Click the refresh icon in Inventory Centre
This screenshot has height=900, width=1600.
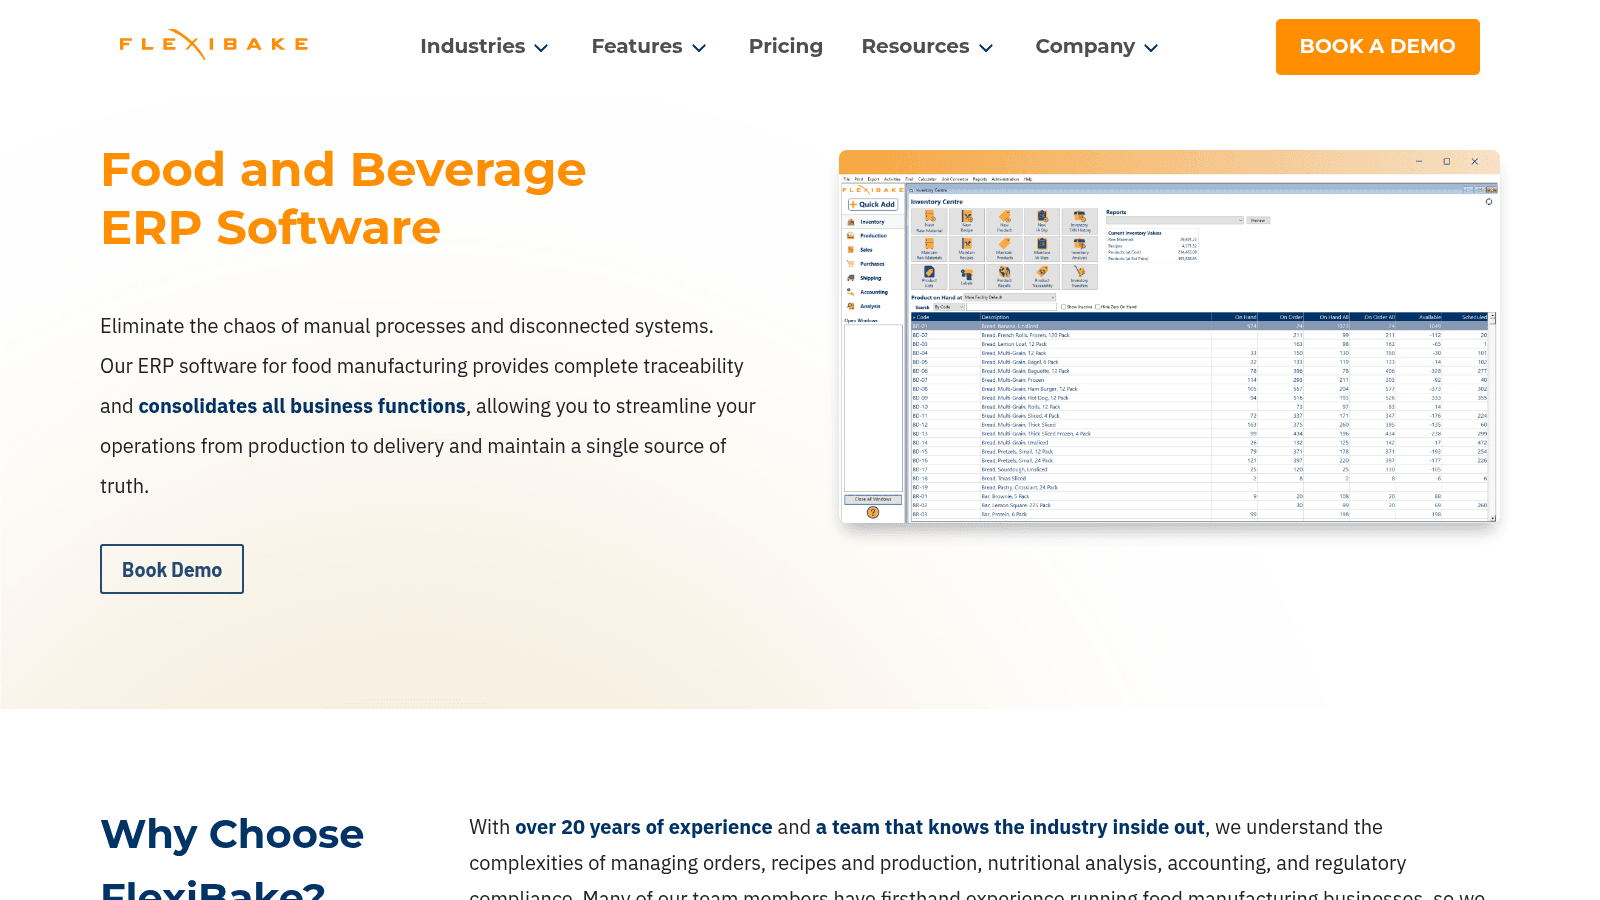(x=1488, y=202)
